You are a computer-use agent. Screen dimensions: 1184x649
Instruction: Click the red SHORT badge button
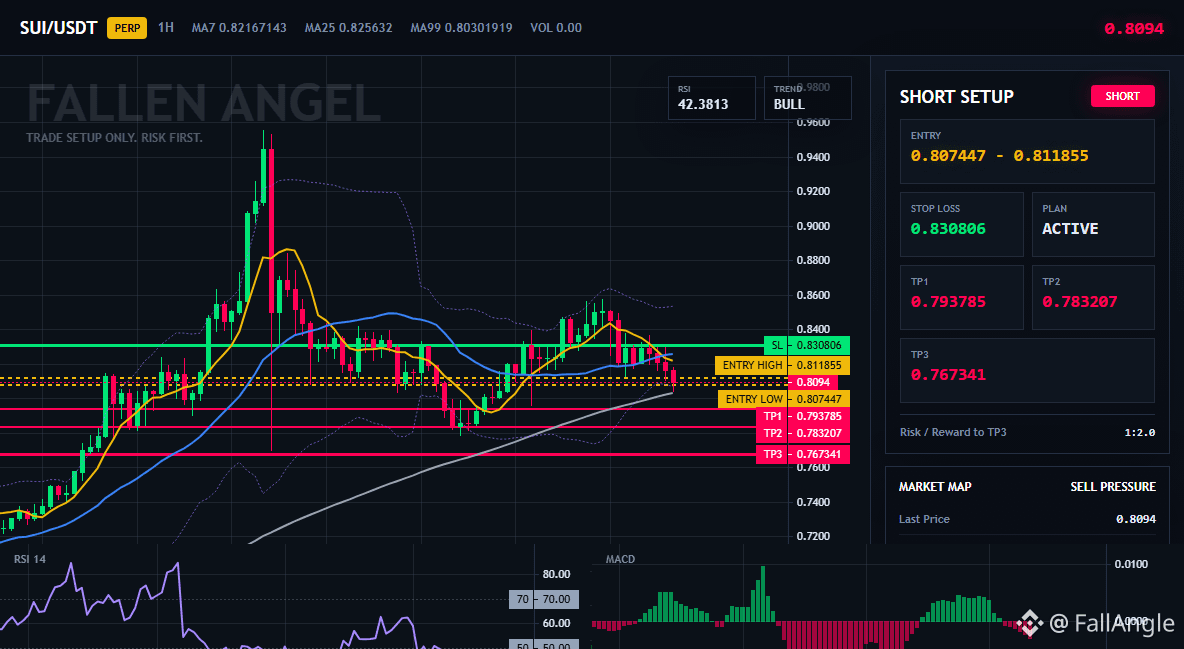pos(1123,96)
